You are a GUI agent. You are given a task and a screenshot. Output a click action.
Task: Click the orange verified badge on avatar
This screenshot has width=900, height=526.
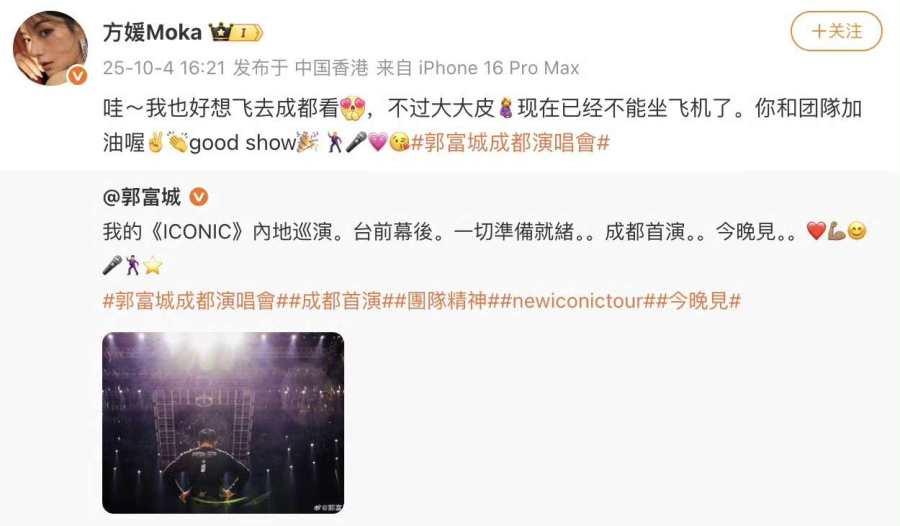click(77, 75)
